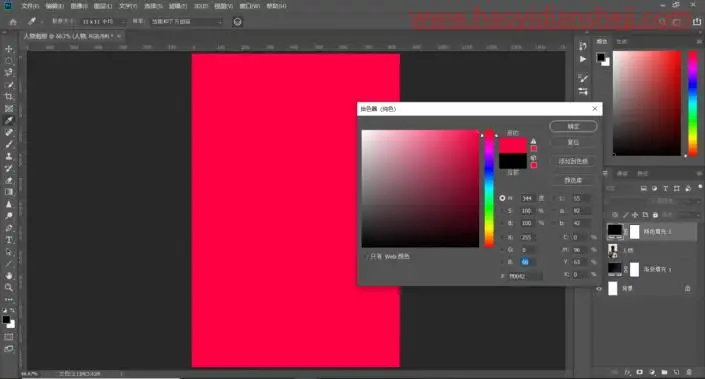Open the Color panel flyout menu
705x379 pixels.
coord(699,41)
